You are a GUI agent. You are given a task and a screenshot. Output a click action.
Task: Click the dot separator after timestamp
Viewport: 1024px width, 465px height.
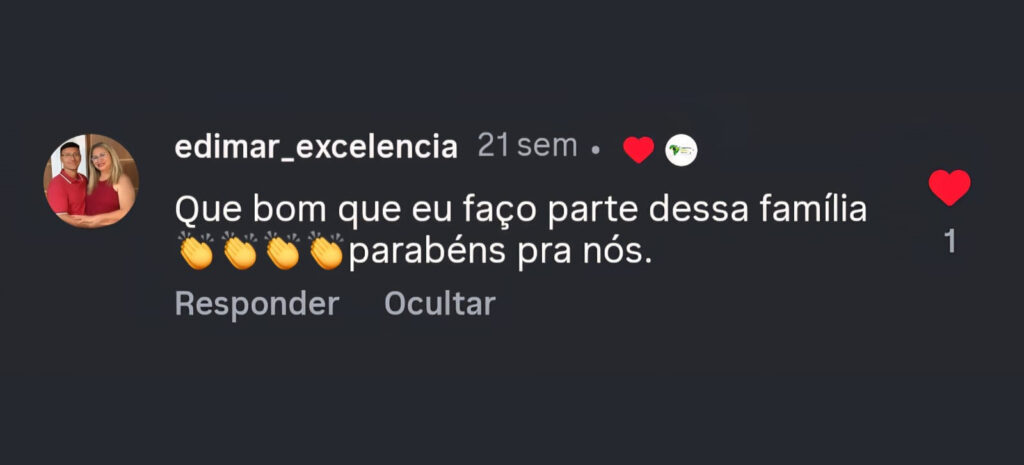coord(596,151)
